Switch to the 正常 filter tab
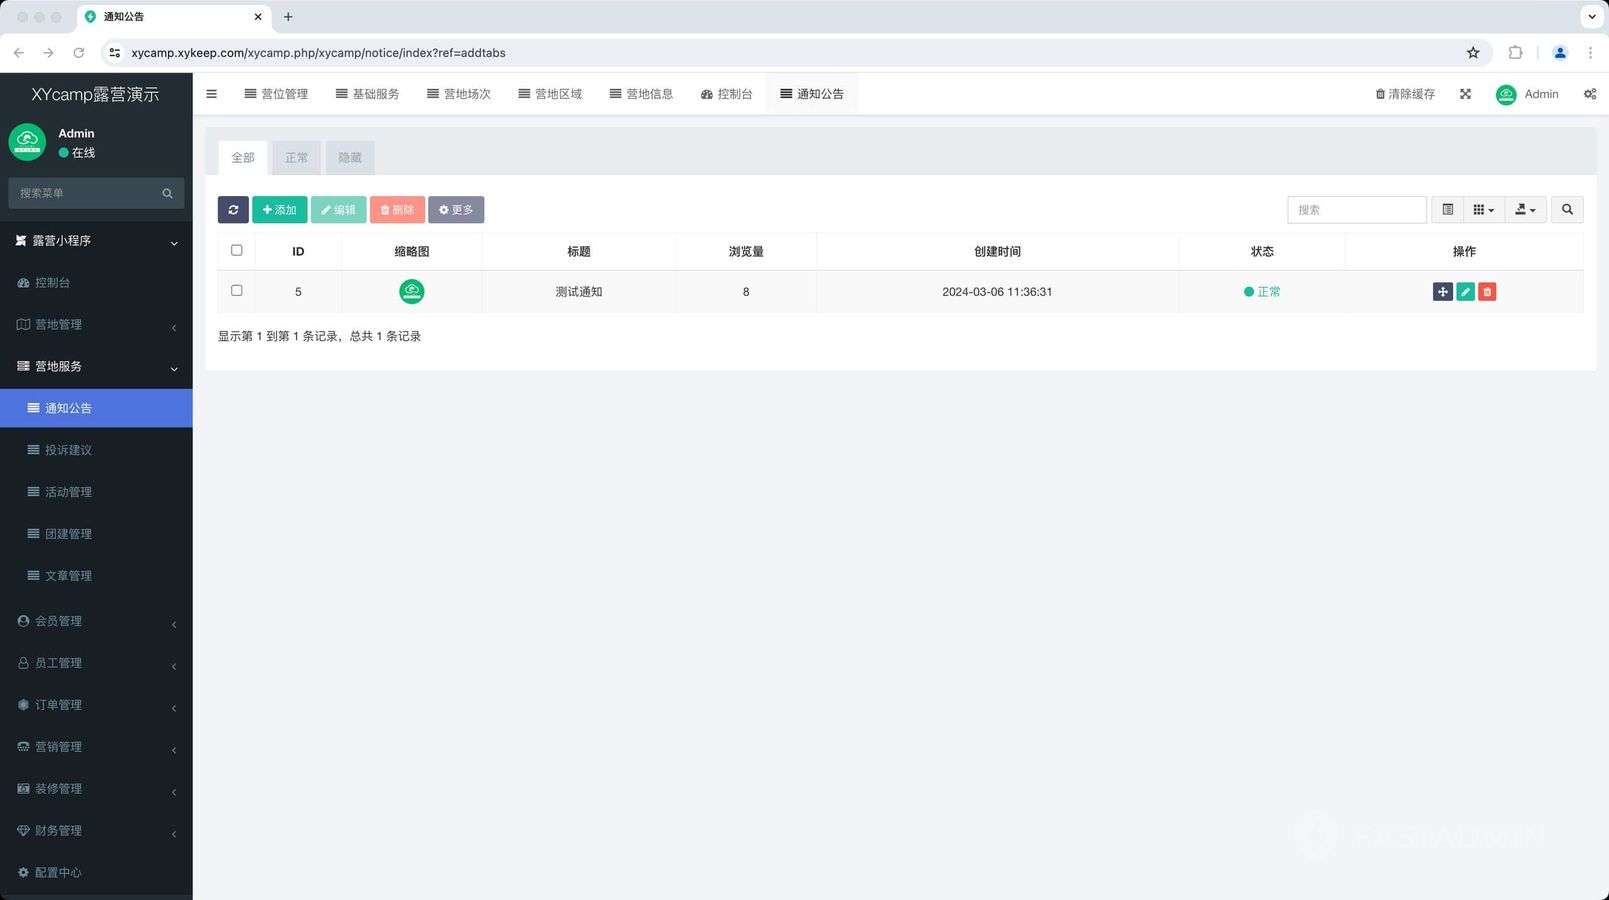Image resolution: width=1609 pixels, height=900 pixels. pyautogui.click(x=297, y=158)
